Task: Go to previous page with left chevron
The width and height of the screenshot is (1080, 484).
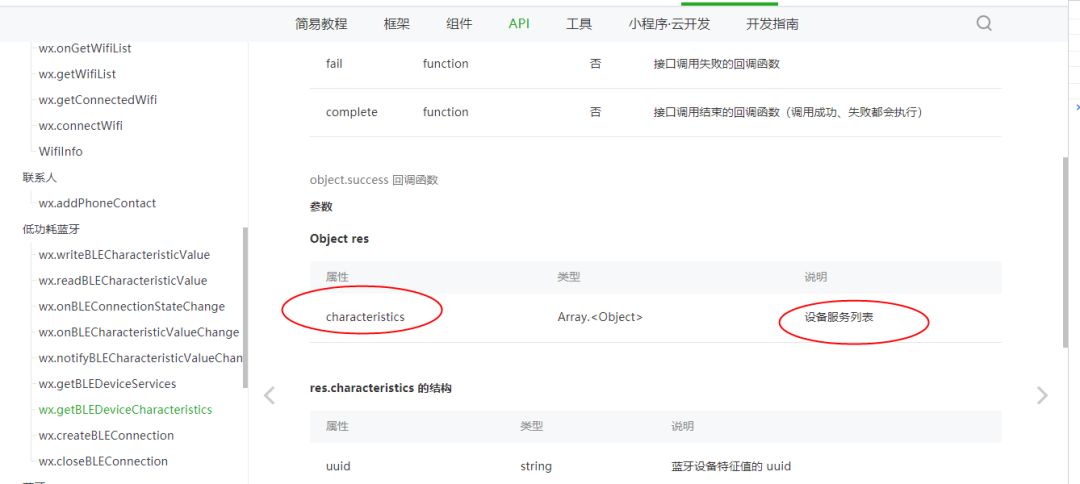Action: coord(269,395)
